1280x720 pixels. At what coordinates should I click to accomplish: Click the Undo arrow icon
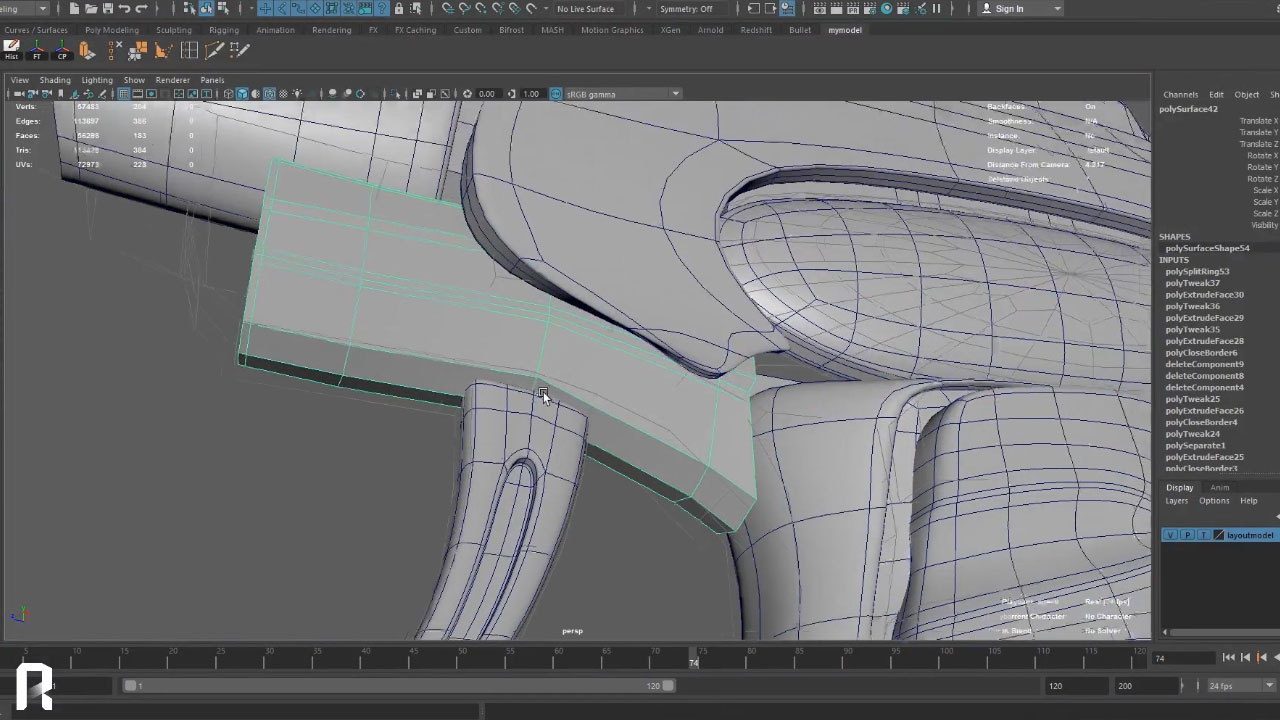[124, 9]
